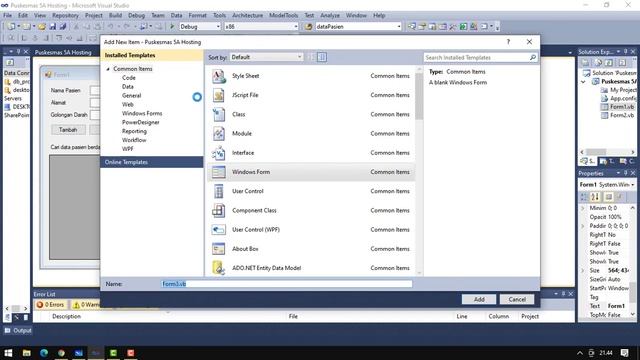Open My Project in Solution Explorer
The height and width of the screenshot is (360, 640).
[x=618, y=90]
